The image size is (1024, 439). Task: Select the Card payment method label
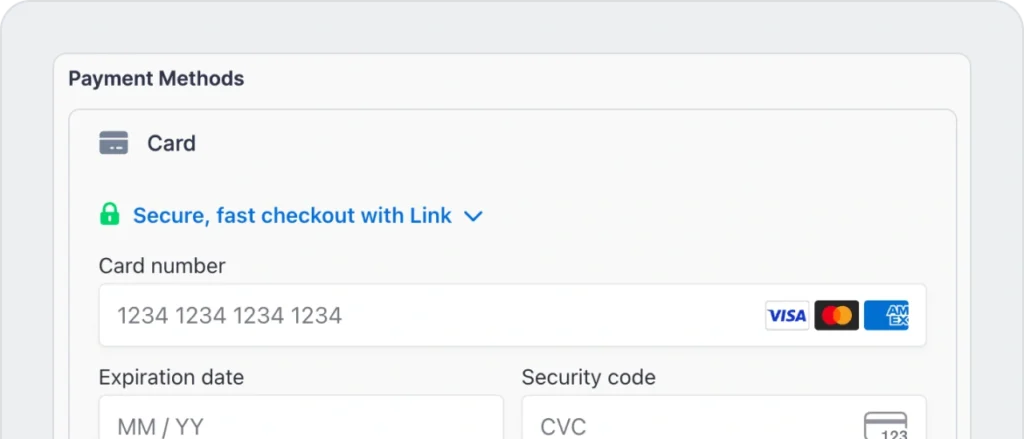click(x=171, y=143)
